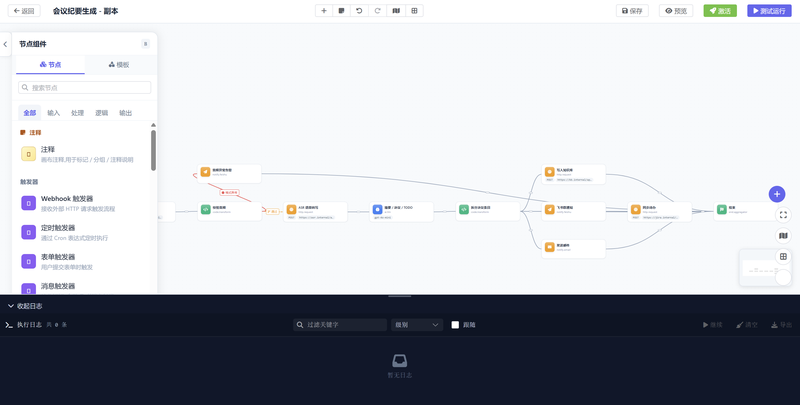Click the 预览 preview button
The image size is (800, 405).
point(676,11)
